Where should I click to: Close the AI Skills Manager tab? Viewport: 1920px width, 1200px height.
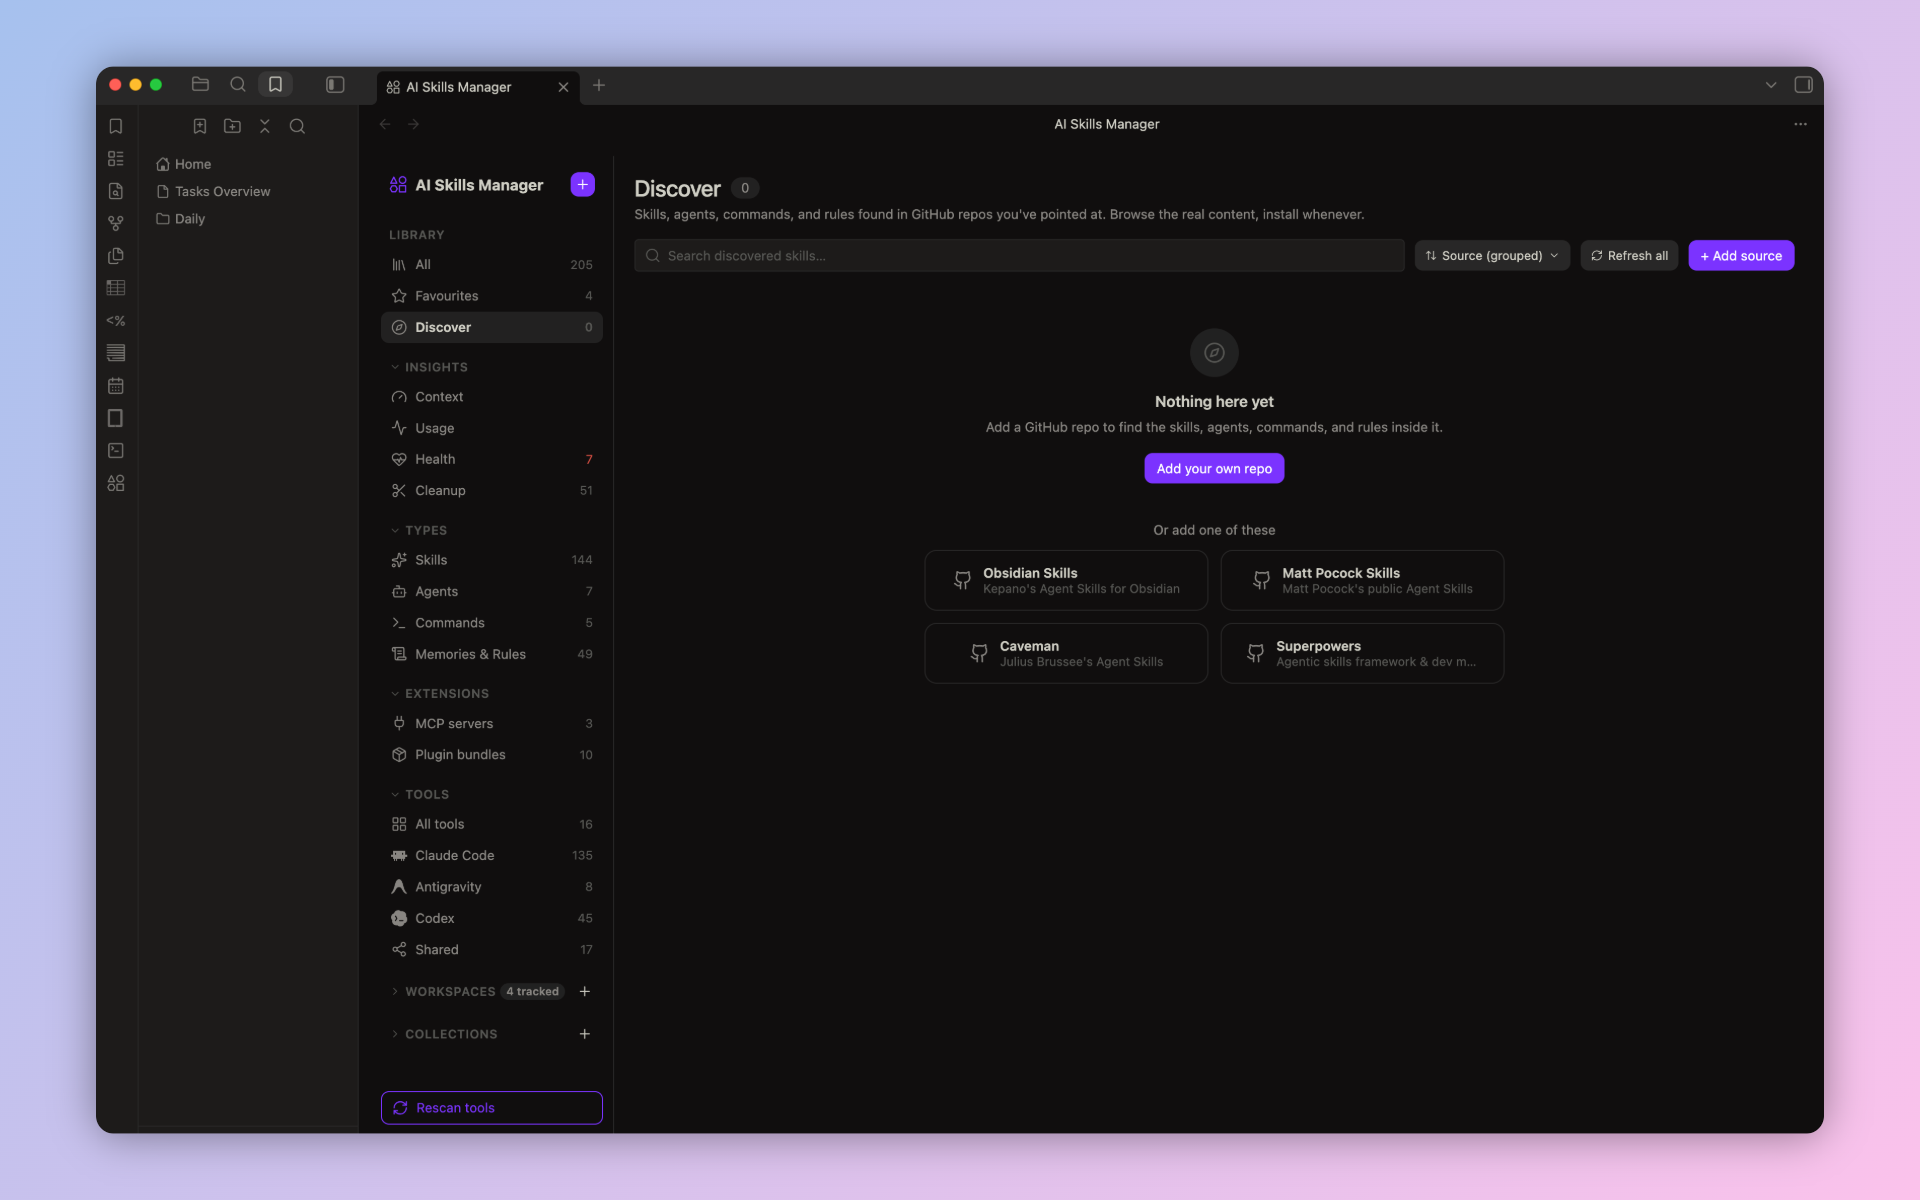tap(563, 87)
